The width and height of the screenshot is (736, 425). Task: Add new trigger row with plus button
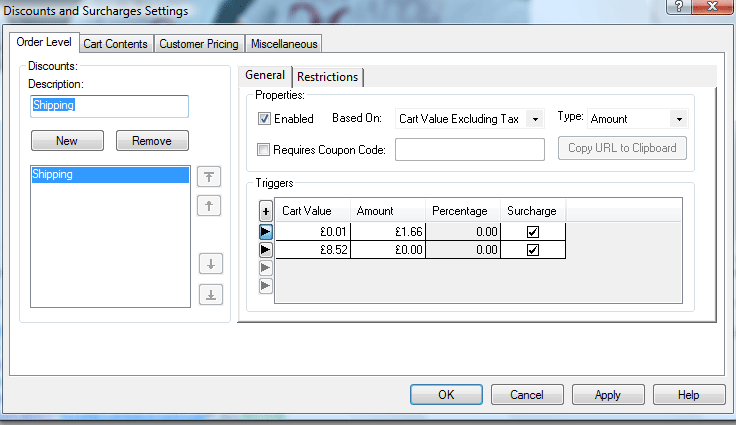pos(265,211)
